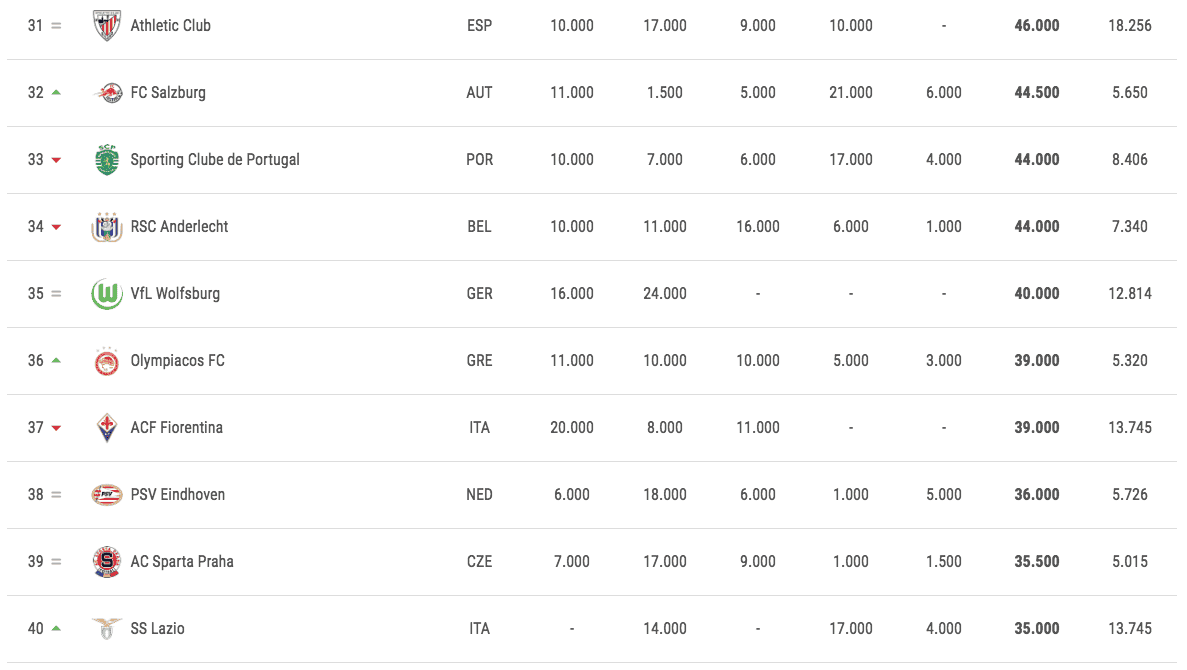Open the Athletic Club team link

170,25
